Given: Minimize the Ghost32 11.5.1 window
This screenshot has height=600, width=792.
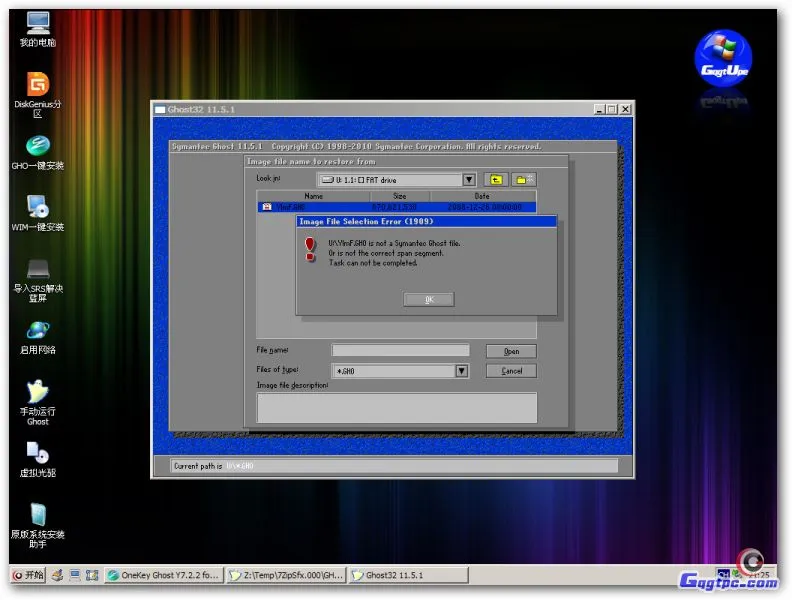Looking at the screenshot, I should tap(599, 109).
